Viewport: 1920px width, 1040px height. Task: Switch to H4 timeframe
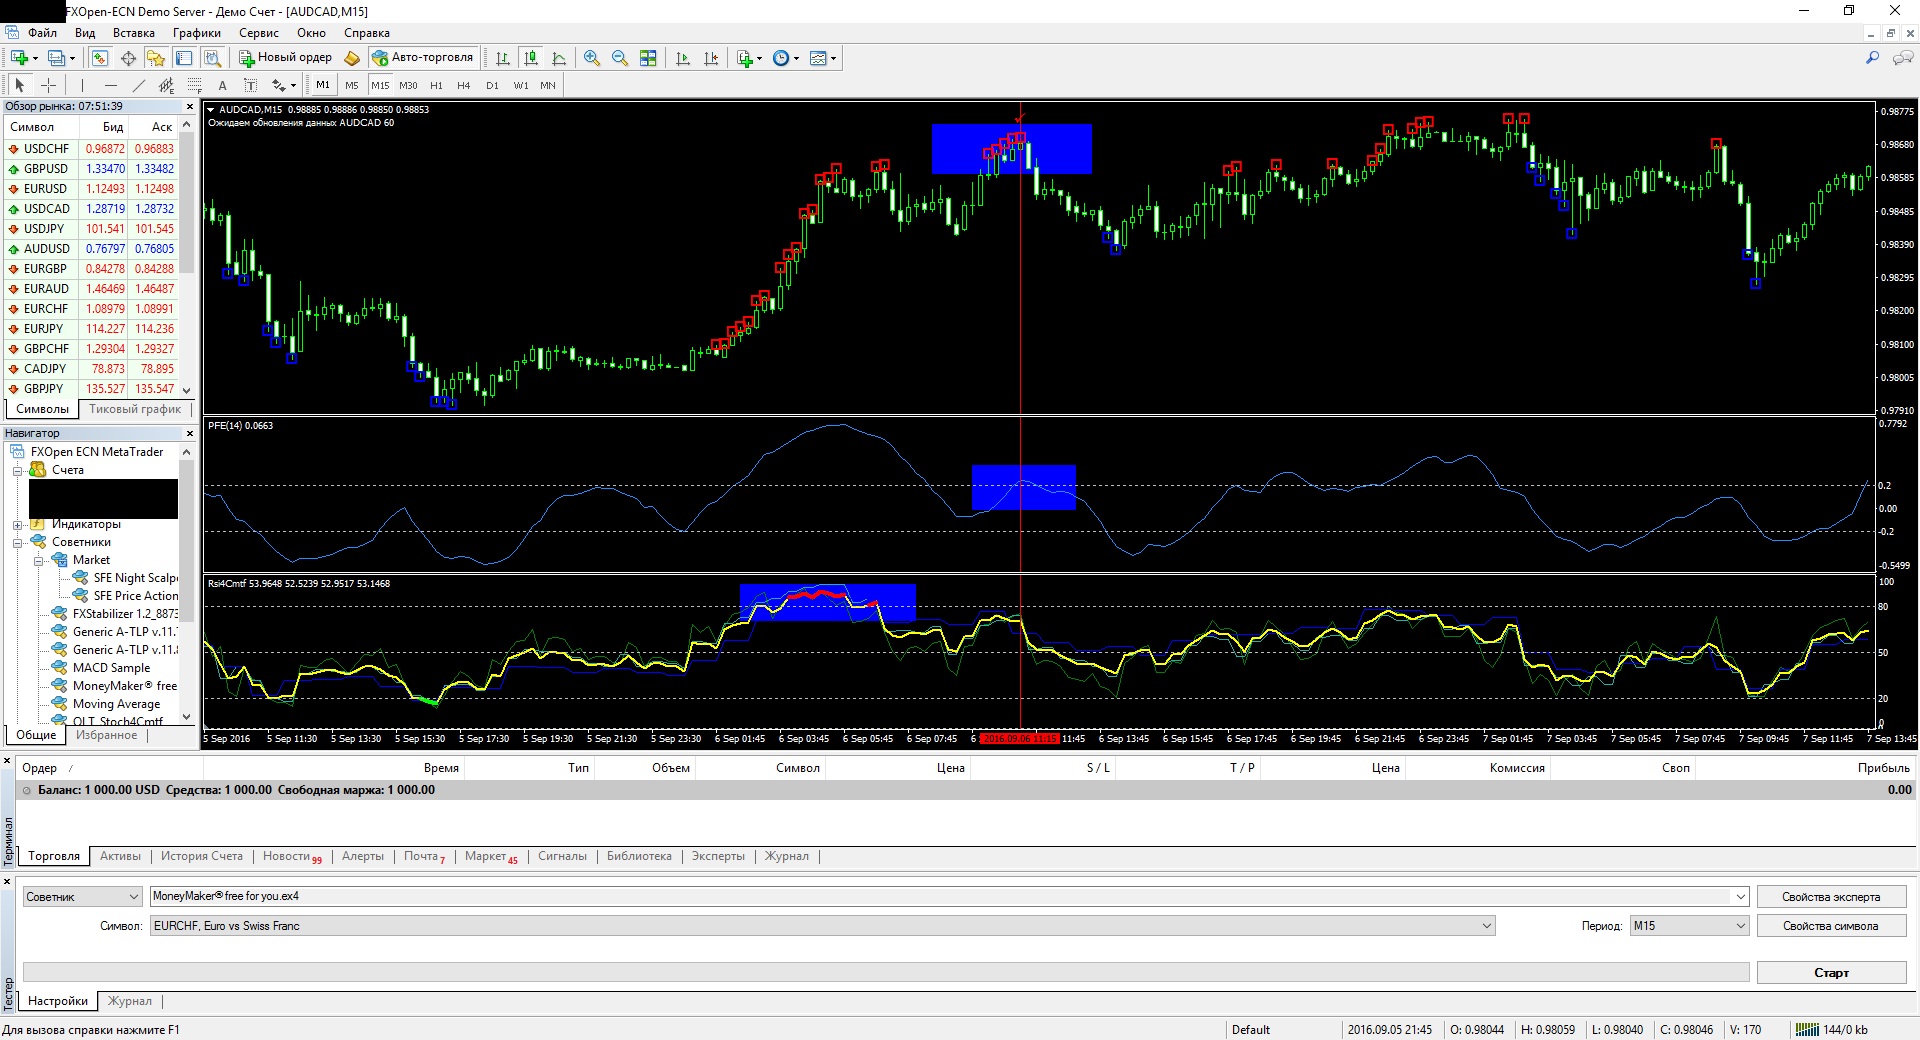point(464,85)
